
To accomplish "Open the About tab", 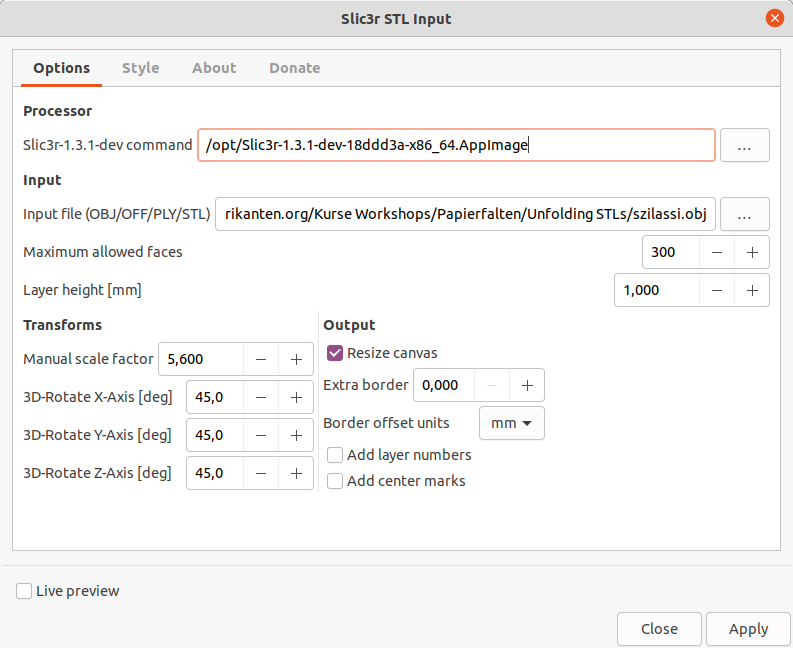I will [214, 68].
